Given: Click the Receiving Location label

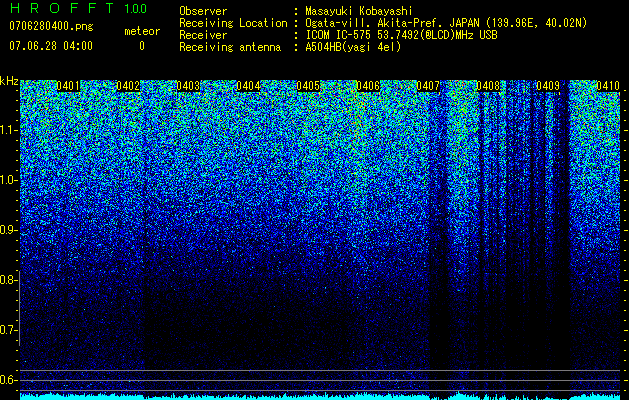Looking at the screenshot, I should click(x=233, y=24).
